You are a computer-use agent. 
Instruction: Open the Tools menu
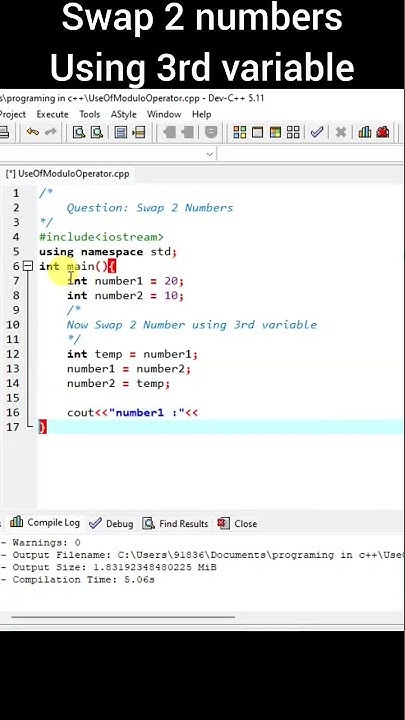click(90, 114)
